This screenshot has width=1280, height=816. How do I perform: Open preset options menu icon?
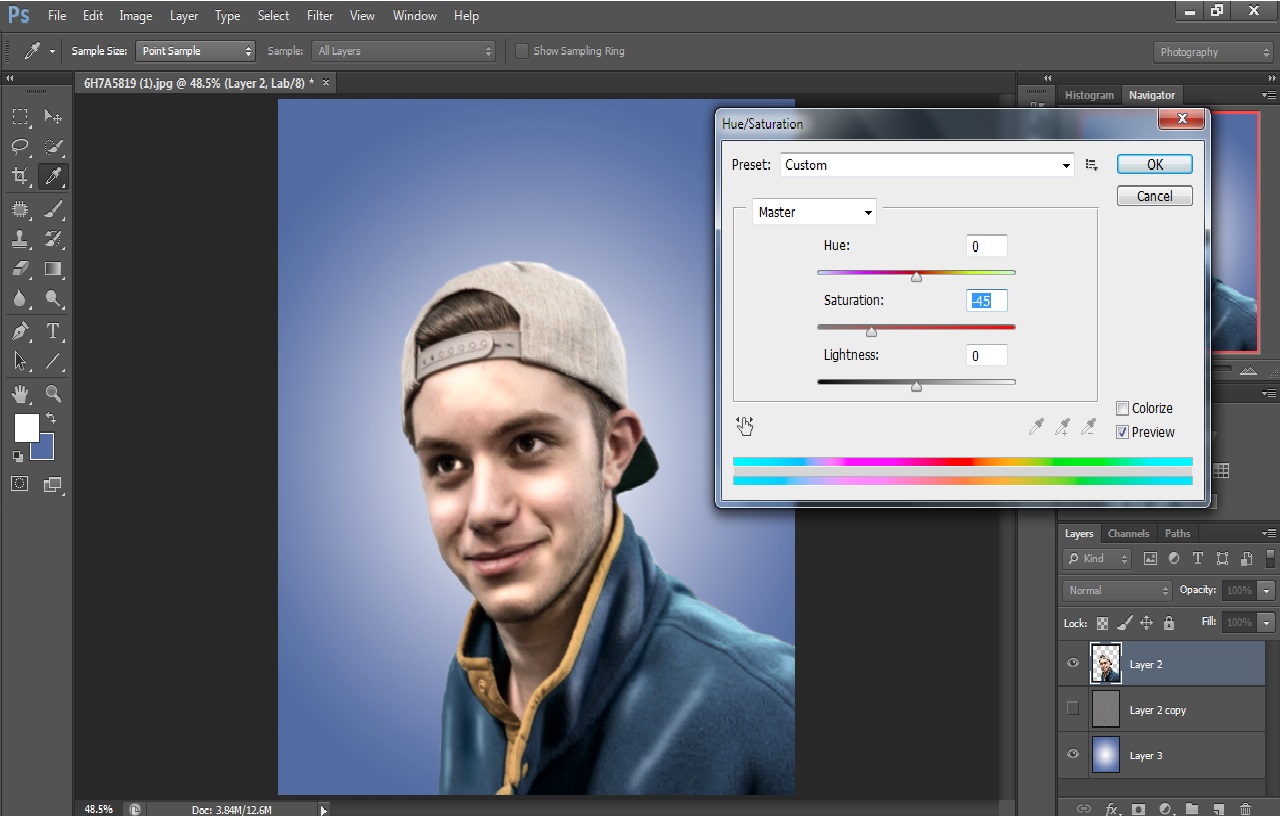[x=1092, y=165]
